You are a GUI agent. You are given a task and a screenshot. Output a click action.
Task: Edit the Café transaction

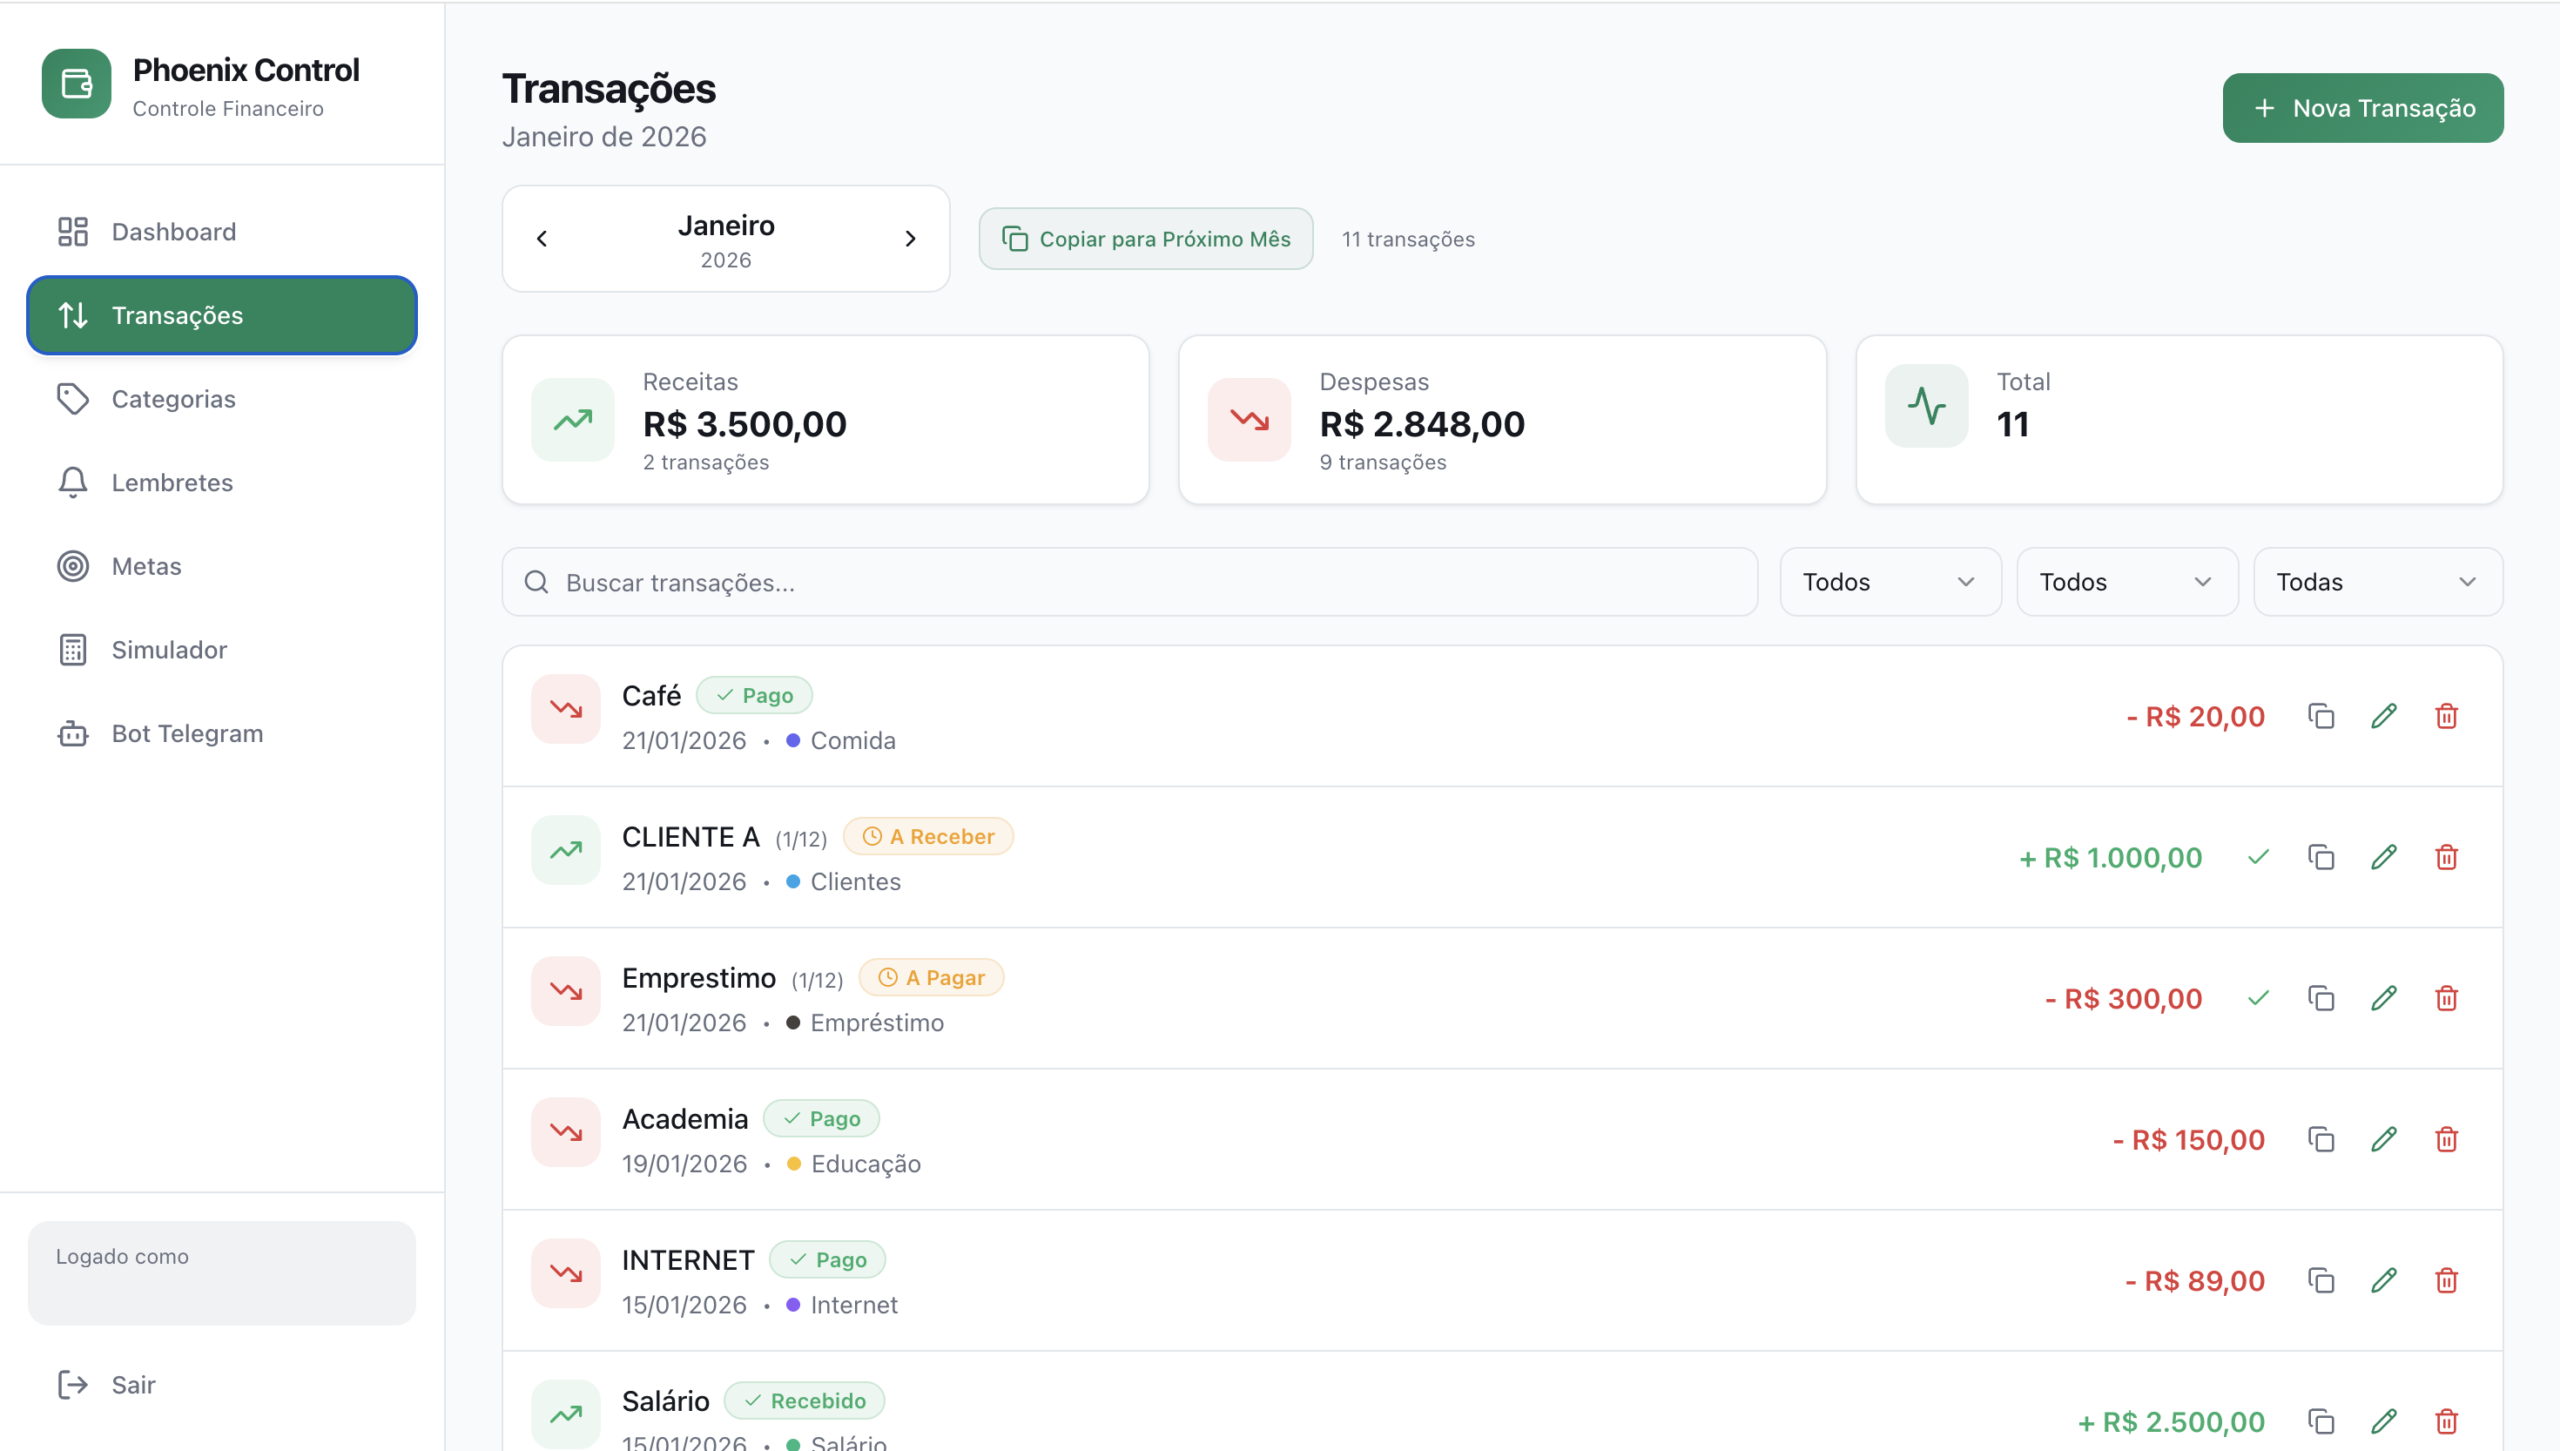[2384, 717]
